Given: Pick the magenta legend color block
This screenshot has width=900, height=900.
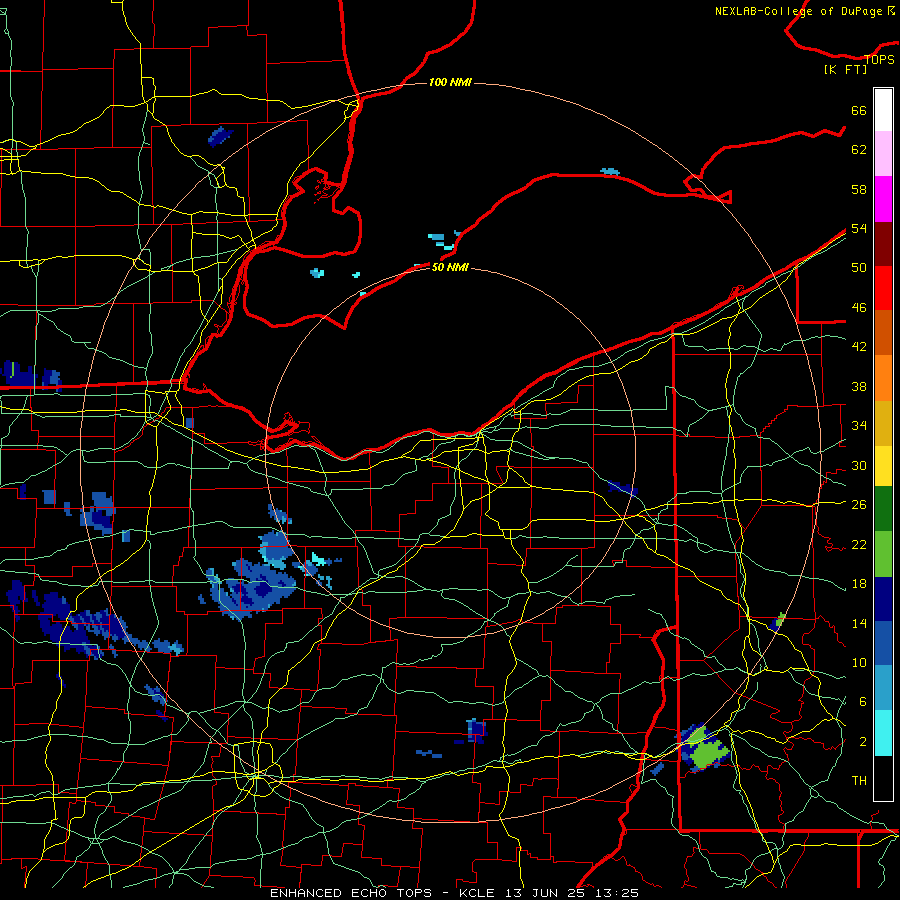Looking at the screenshot, I should click(x=883, y=199).
